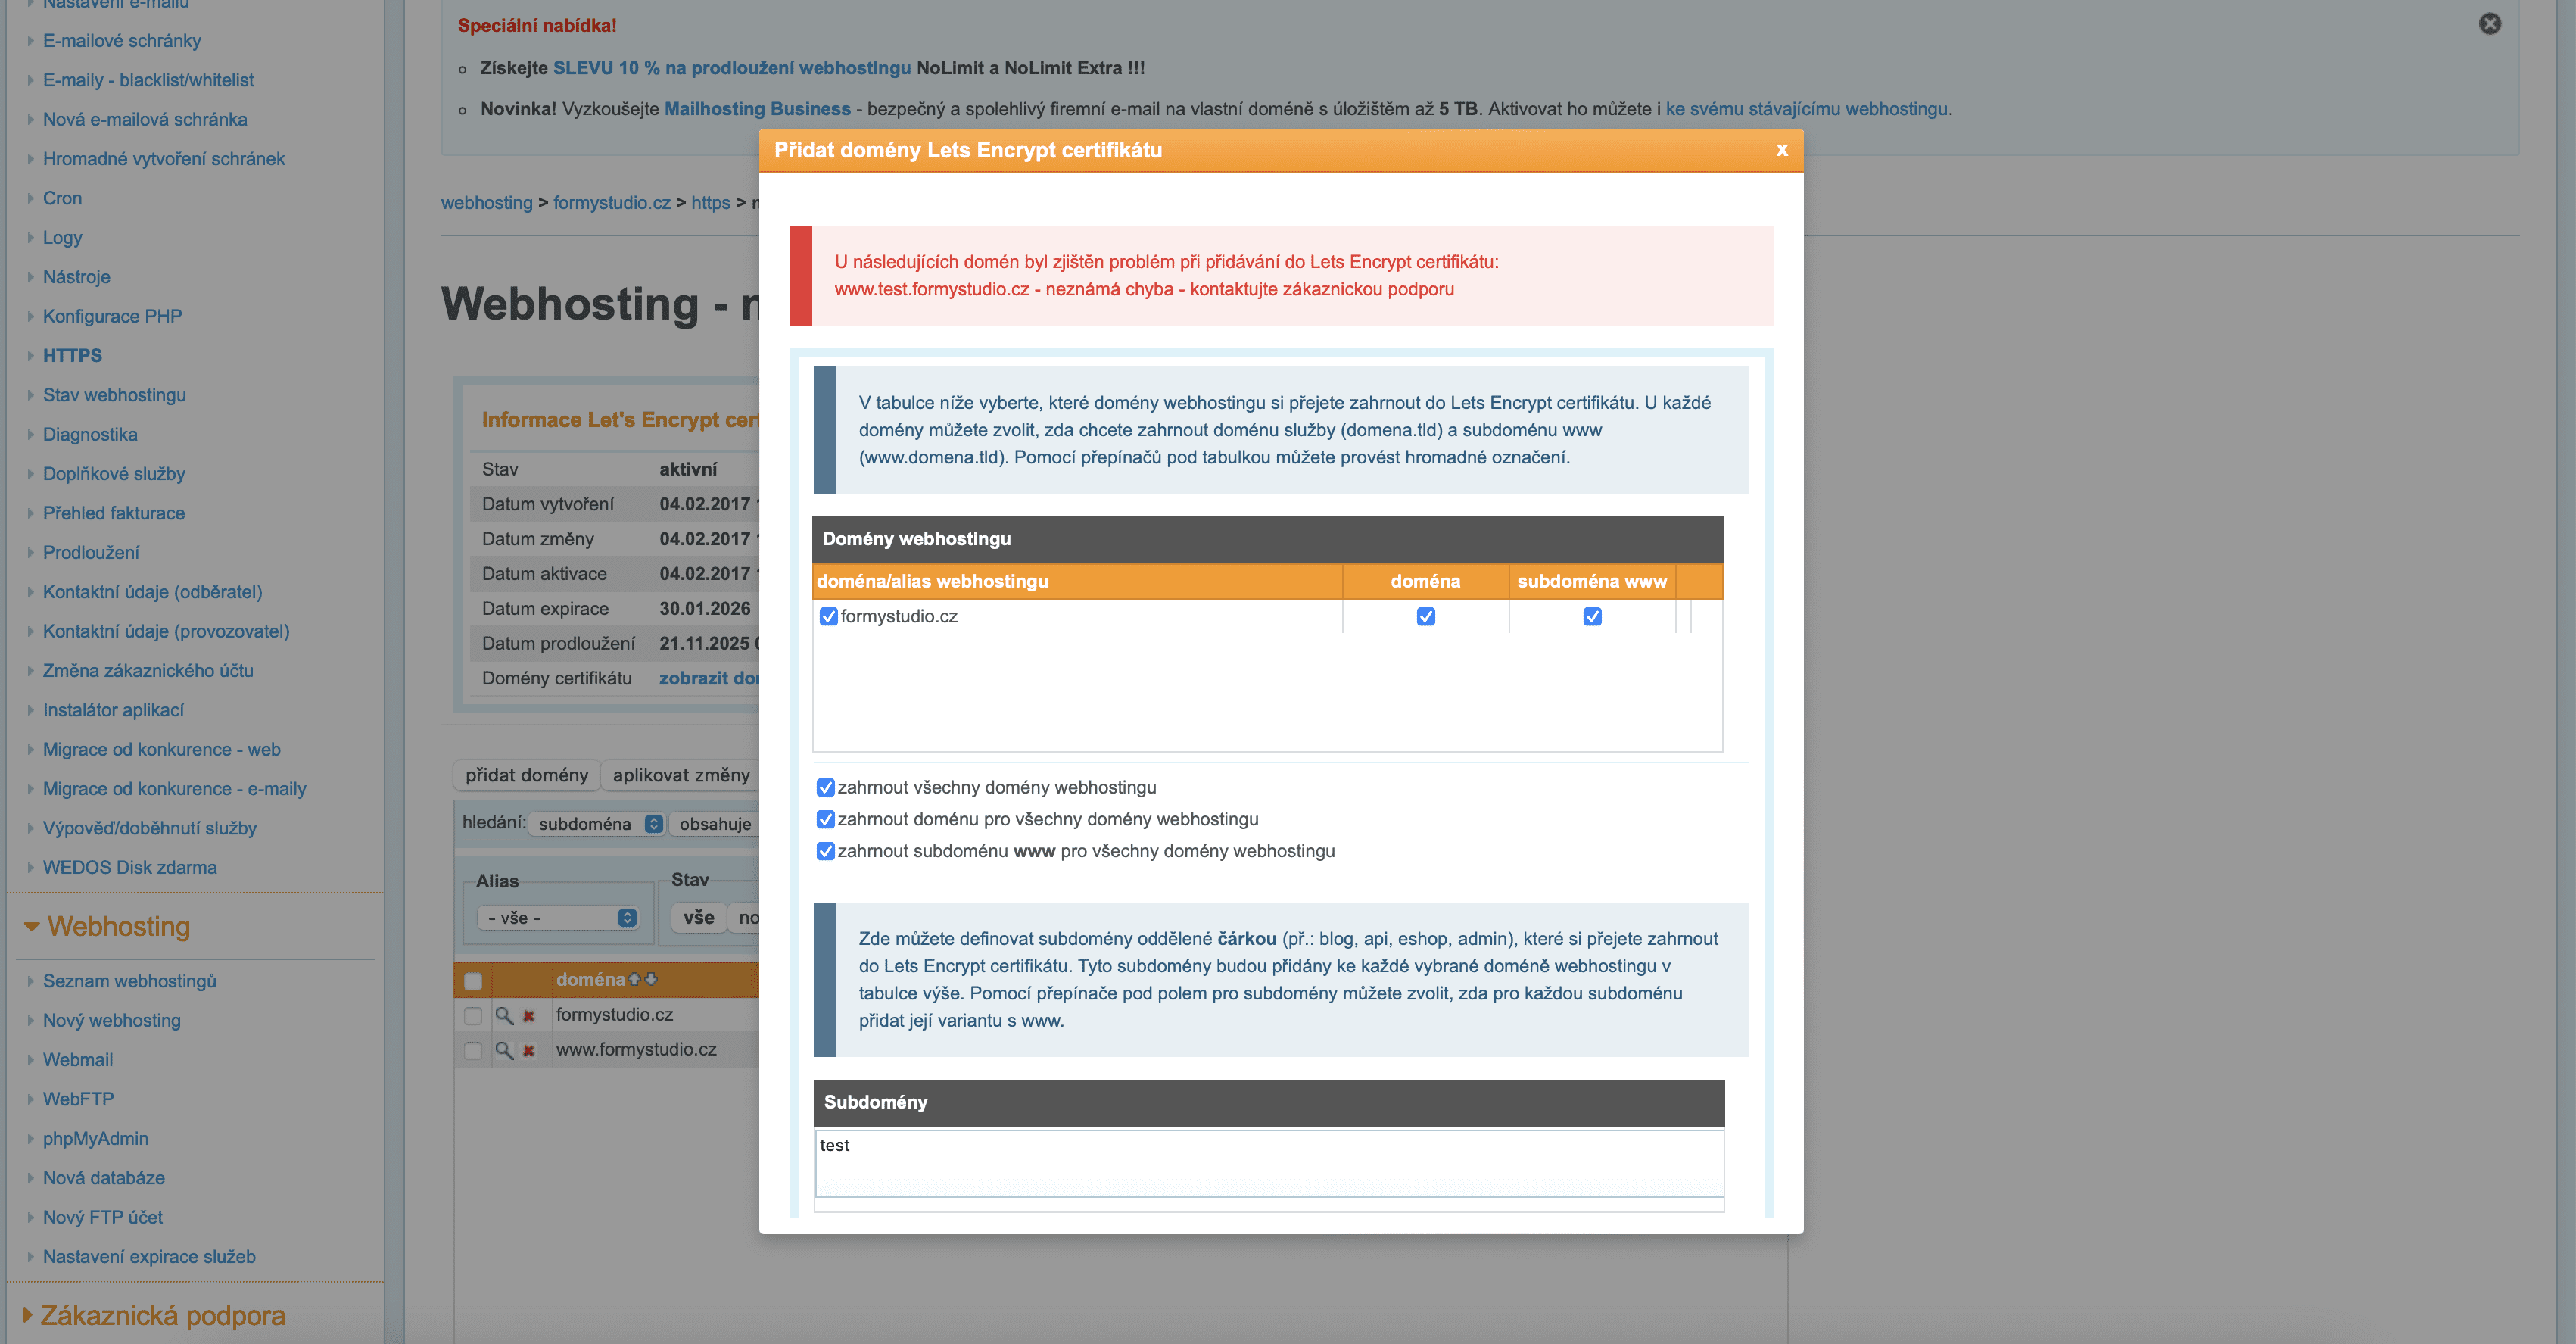Dismiss the Speciální nabídka banner close icon
Screen dimensions: 2576x1344
point(2489,24)
